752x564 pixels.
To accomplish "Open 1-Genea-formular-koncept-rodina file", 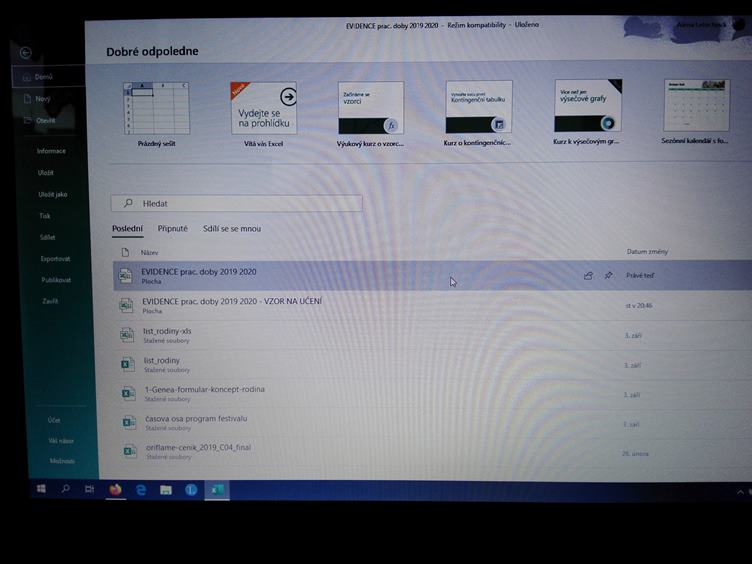I will point(435,394).
